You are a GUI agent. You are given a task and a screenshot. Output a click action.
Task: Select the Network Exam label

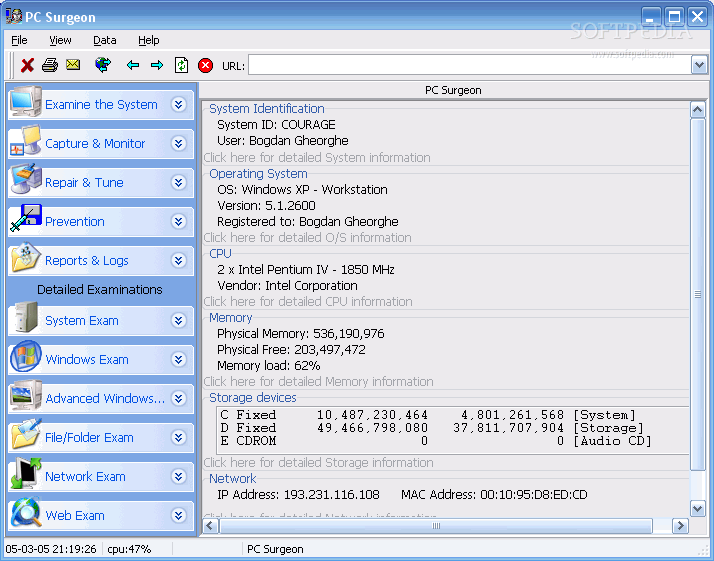click(85, 477)
